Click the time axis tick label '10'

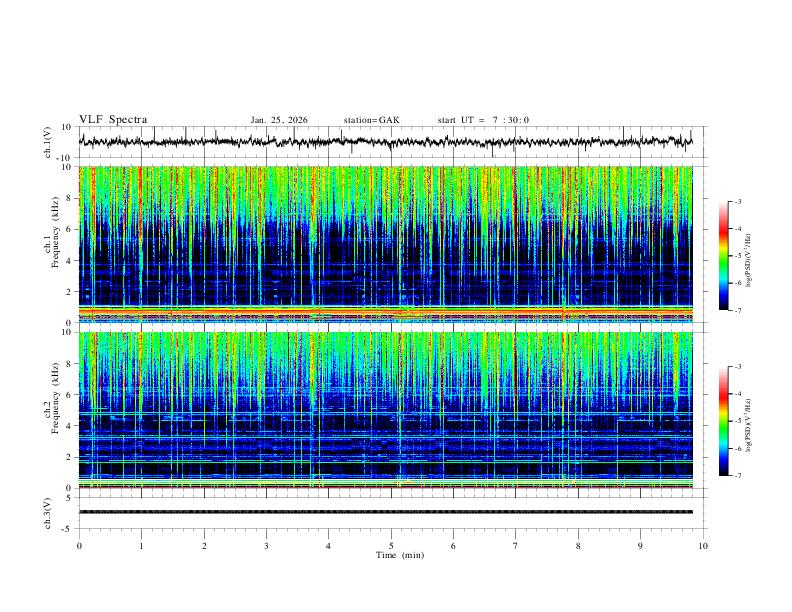tap(703, 546)
